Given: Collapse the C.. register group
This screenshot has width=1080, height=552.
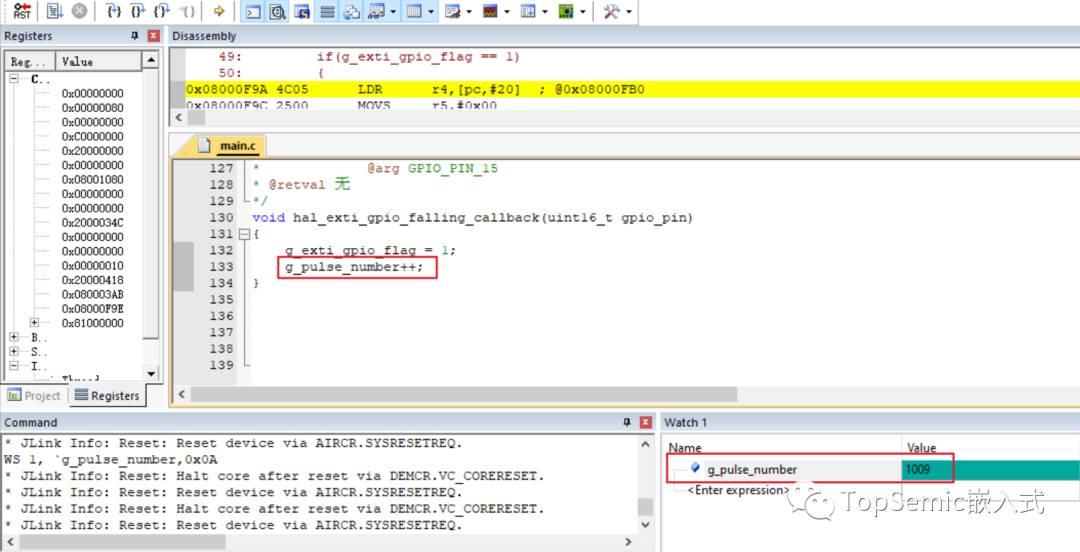Looking at the screenshot, I should [14, 79].
